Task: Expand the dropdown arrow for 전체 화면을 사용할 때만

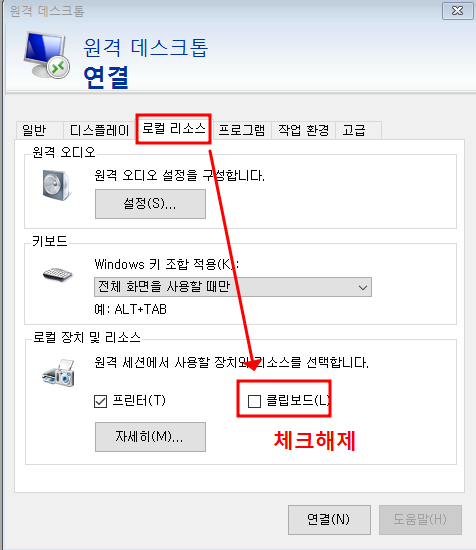Action: click(363, 288)
